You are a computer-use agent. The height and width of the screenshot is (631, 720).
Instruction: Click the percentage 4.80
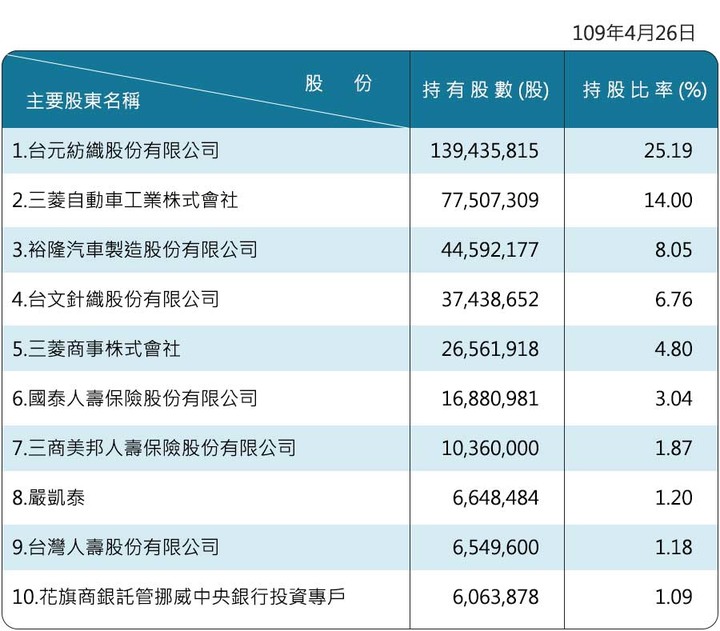[674, 349]
